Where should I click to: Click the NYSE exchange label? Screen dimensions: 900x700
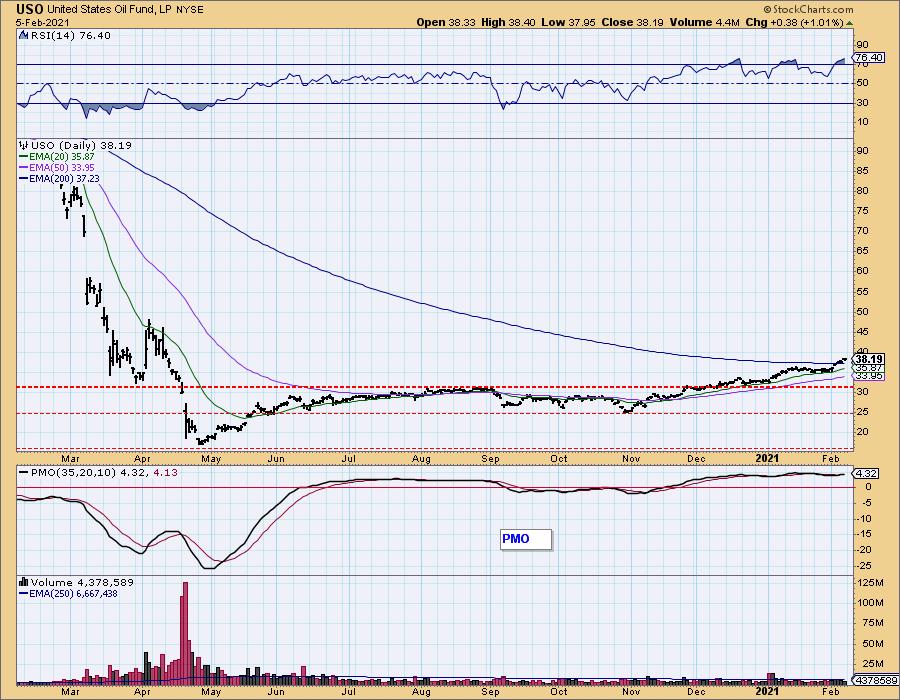coord(190,10)
